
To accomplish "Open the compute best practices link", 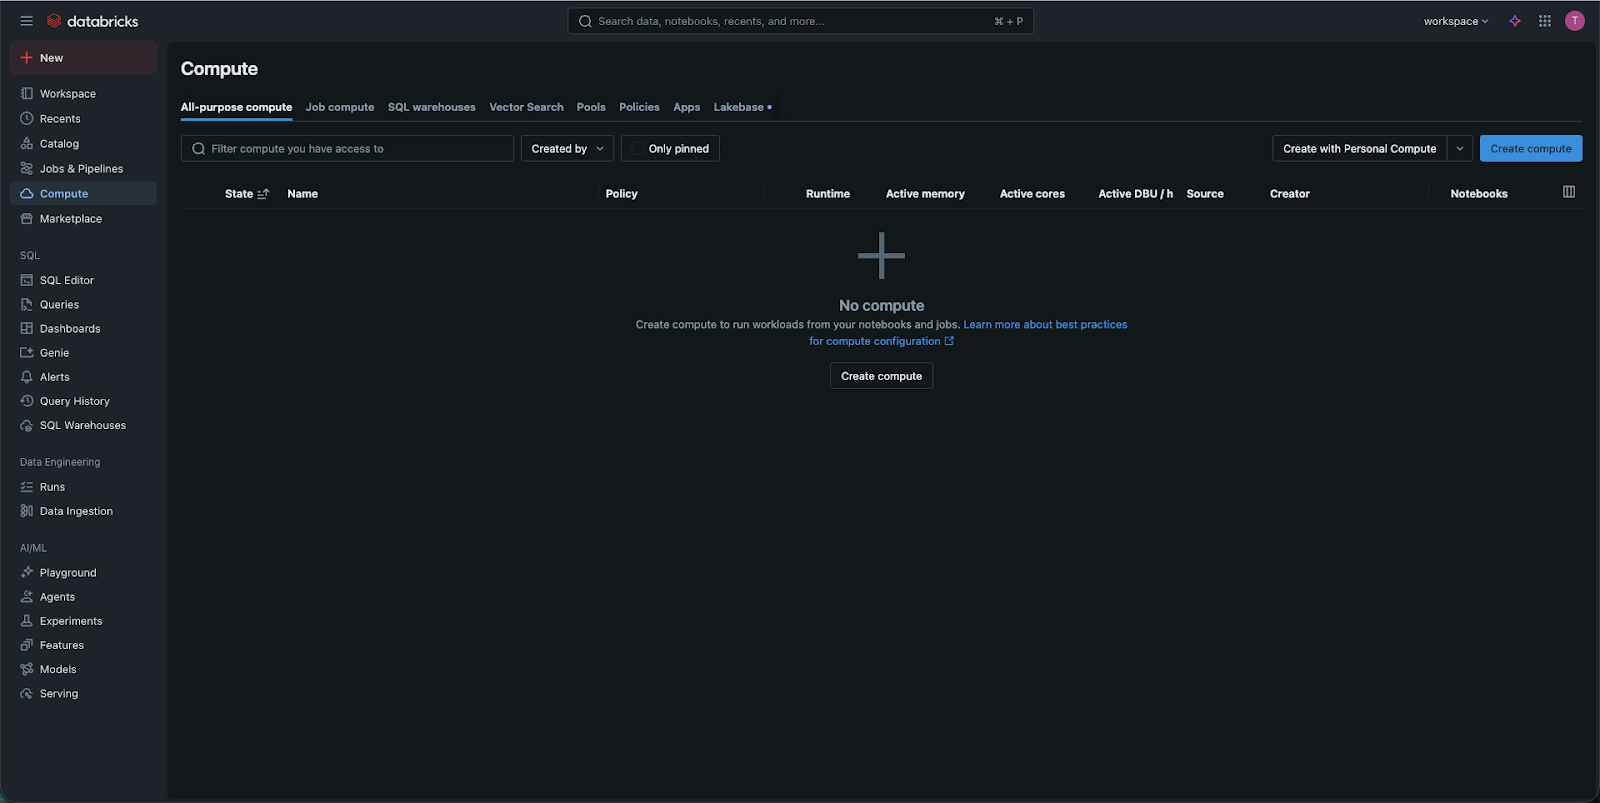I will tap(1044, 325).
